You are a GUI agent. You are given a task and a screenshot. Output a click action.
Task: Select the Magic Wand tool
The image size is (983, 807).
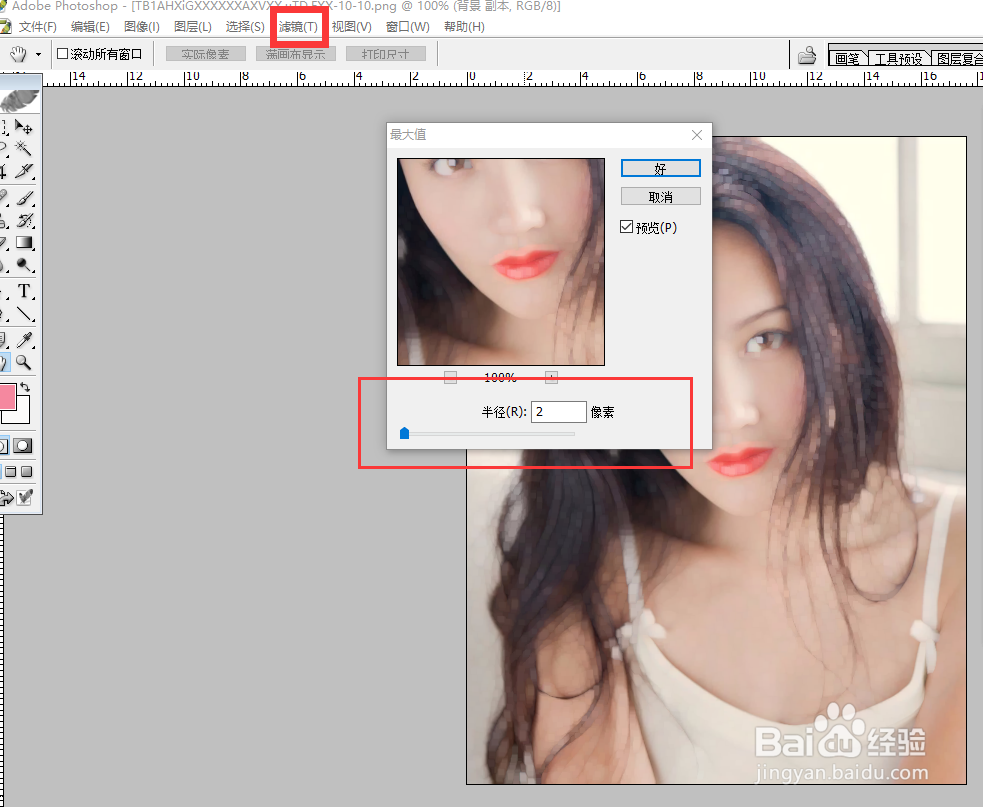click(23, 149)
